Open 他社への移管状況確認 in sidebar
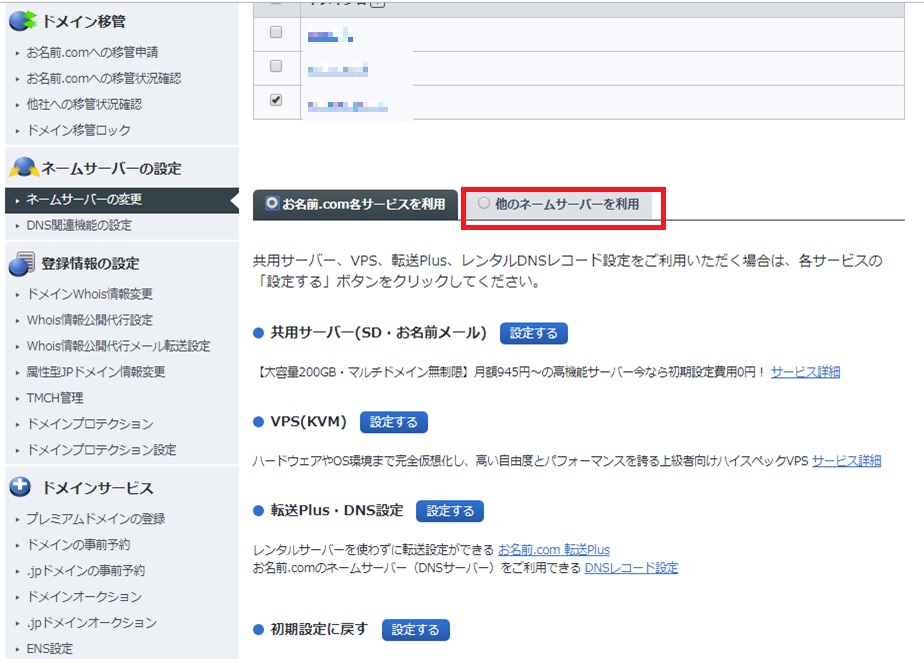 coord(84,104)
